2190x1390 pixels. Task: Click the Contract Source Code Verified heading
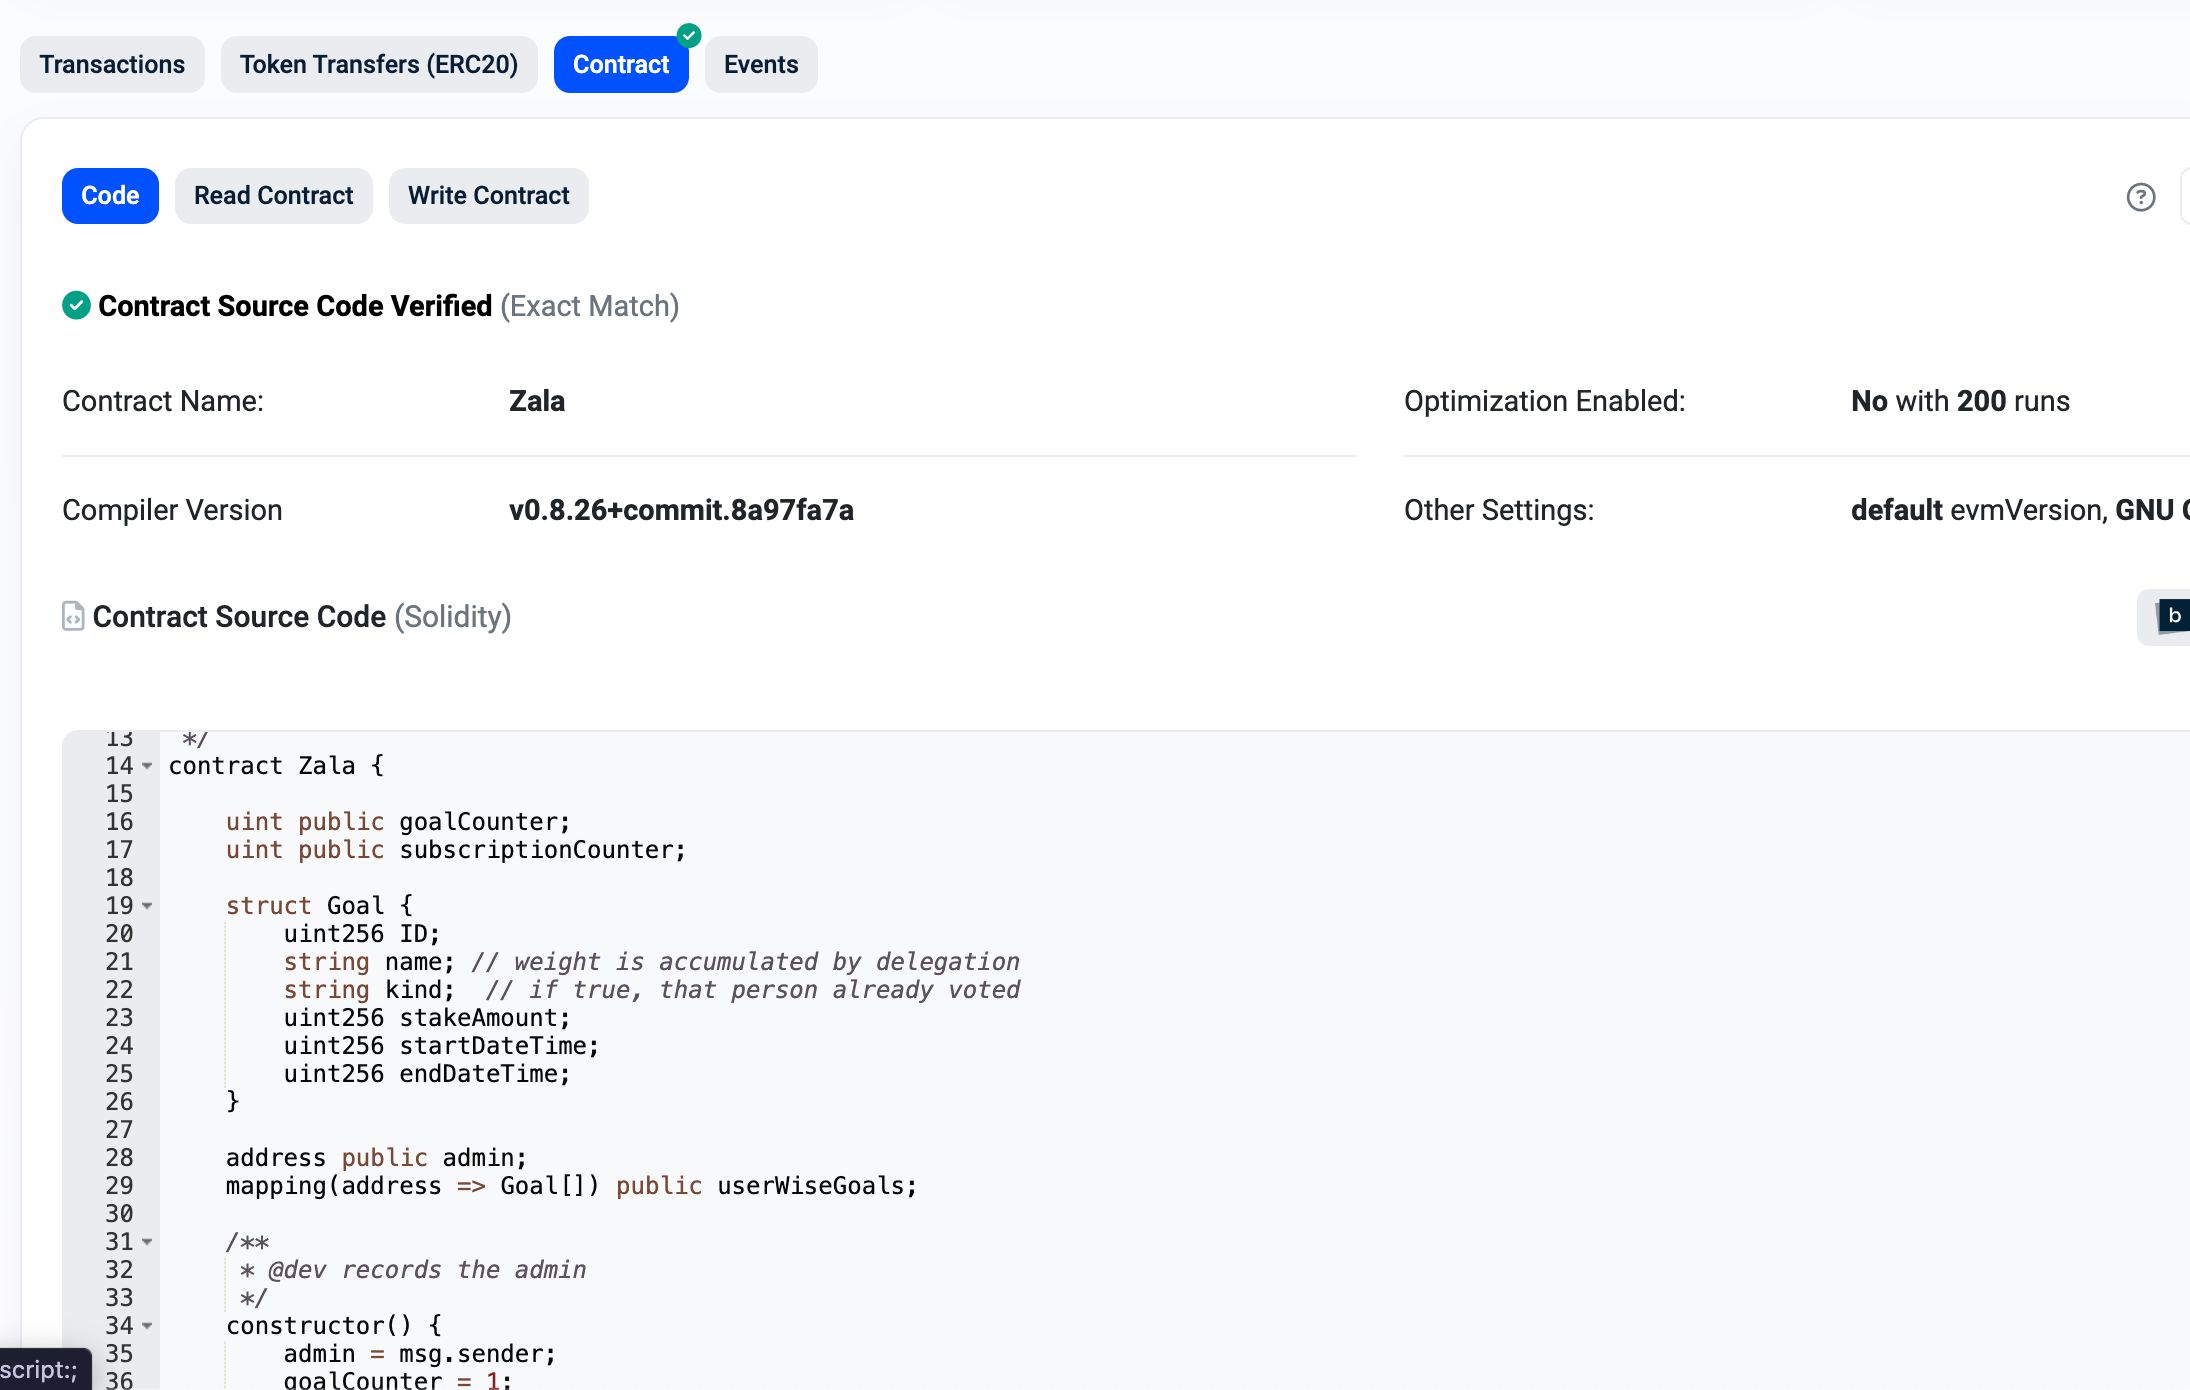pos(295,306)
